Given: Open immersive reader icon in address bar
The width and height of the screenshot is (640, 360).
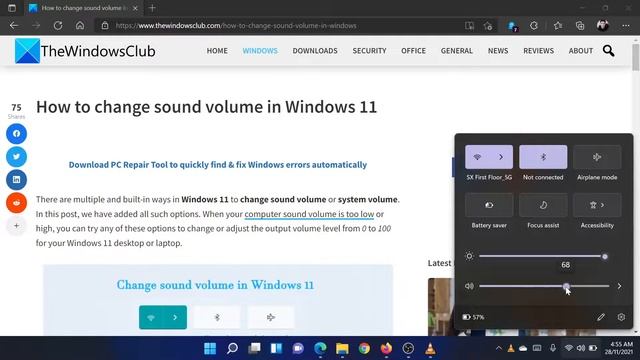Looking at the screenshot, I should point(469,26).
